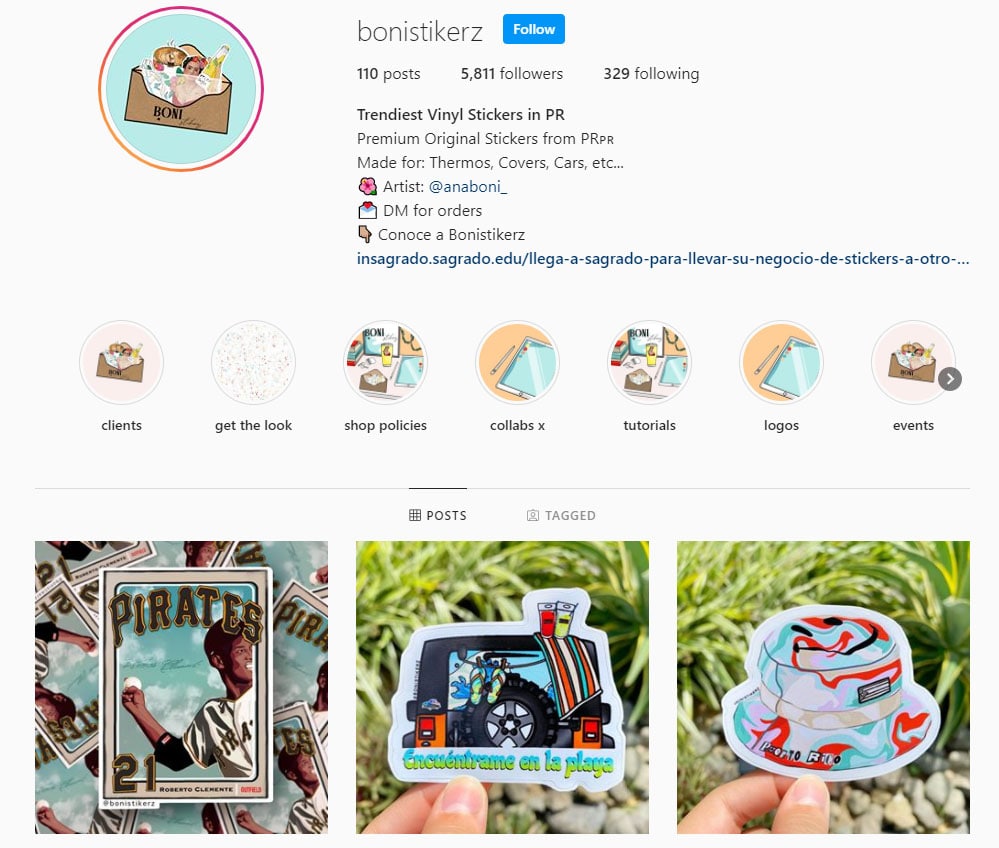999x848 pixels.
Task: Open the Puerto Rico bucket hat sticker post
Action: 823,687
